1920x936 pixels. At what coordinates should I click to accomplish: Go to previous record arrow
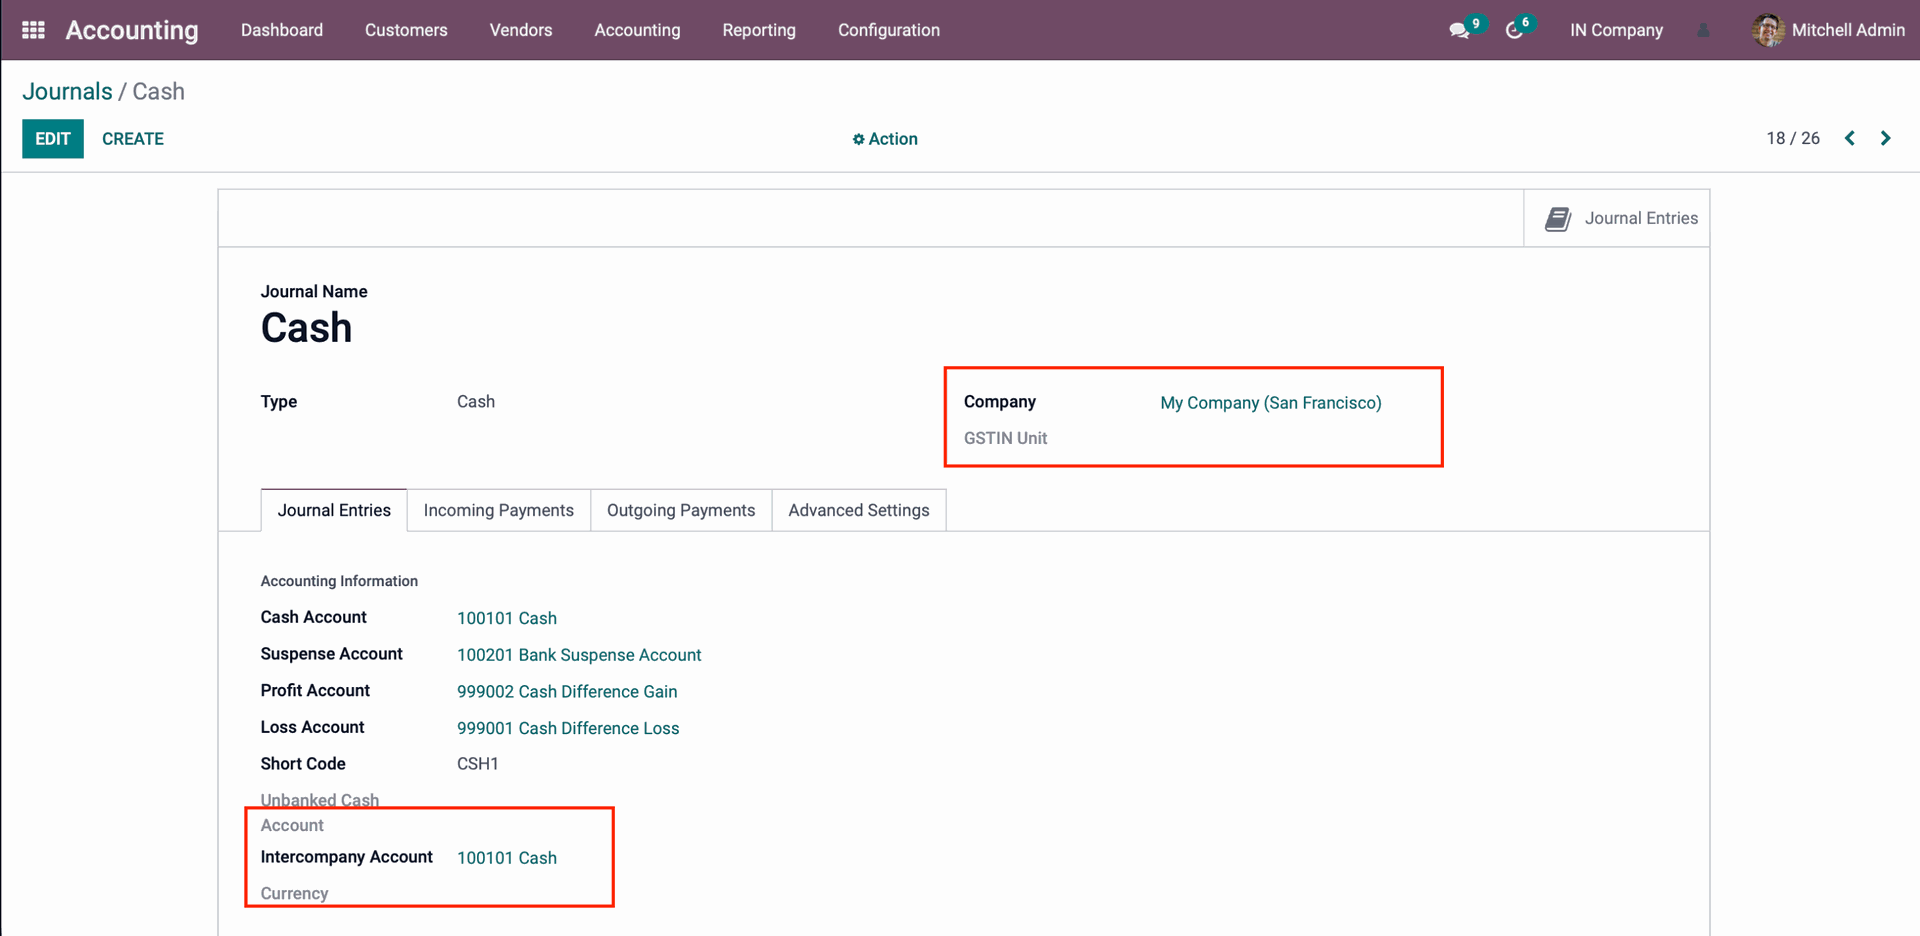point(1850,138)
